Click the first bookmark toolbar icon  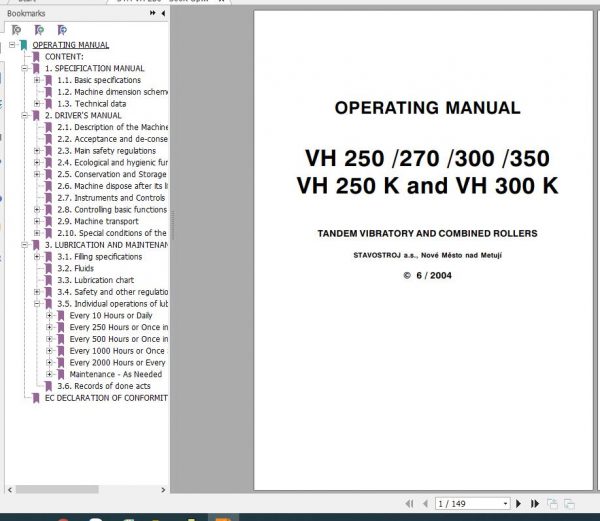(16, 30)
